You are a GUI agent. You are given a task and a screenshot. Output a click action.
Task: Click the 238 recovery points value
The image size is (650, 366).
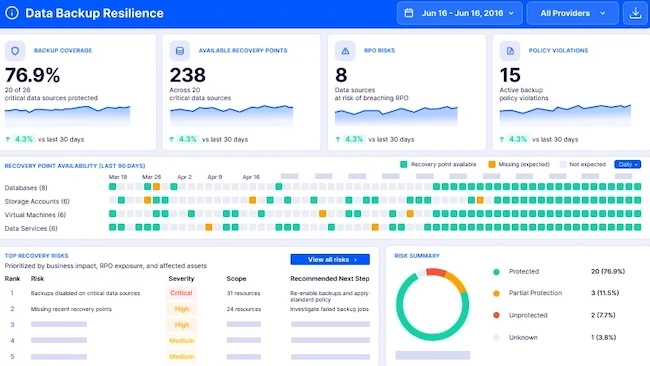point(187,75)
